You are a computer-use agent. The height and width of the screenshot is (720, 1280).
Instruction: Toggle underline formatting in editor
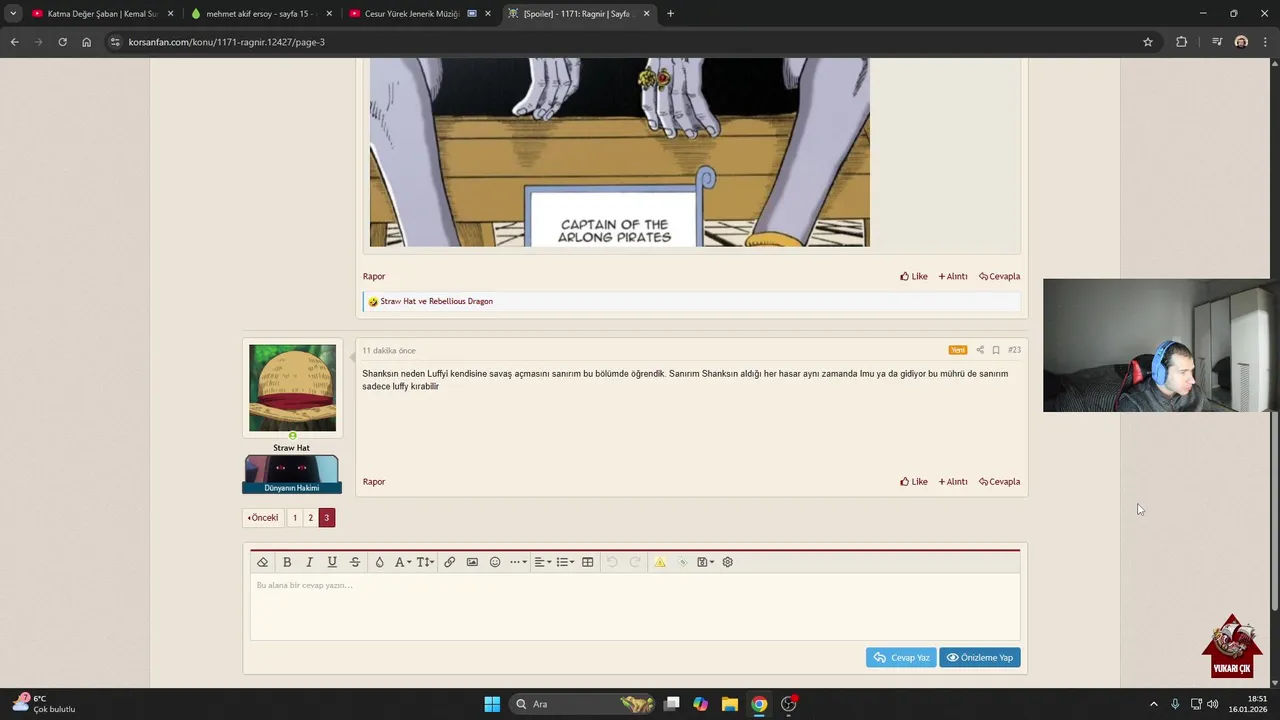(x=332, y=562)
